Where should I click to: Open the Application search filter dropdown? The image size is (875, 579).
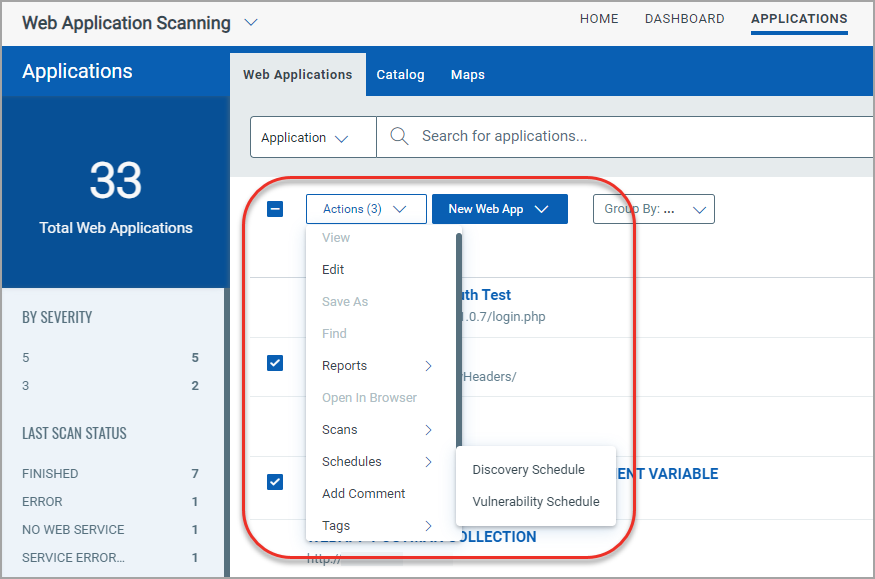pos(313,138)
